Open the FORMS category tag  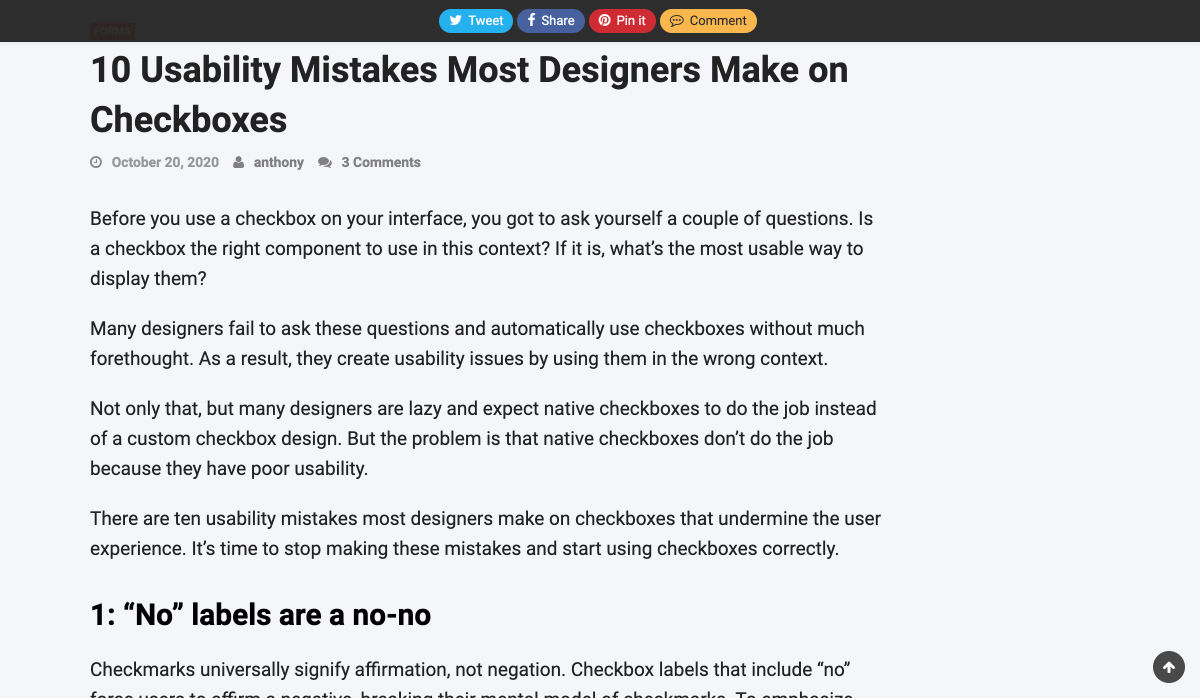click(111, 32)
